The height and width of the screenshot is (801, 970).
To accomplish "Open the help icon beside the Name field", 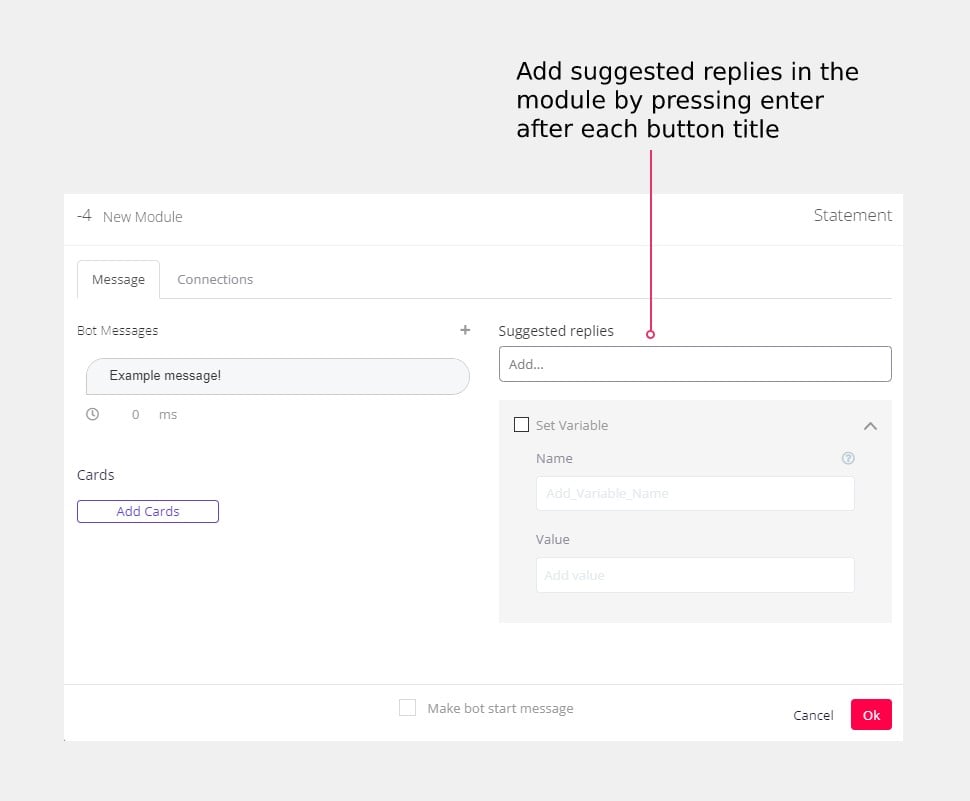I will tap(847, 458).
